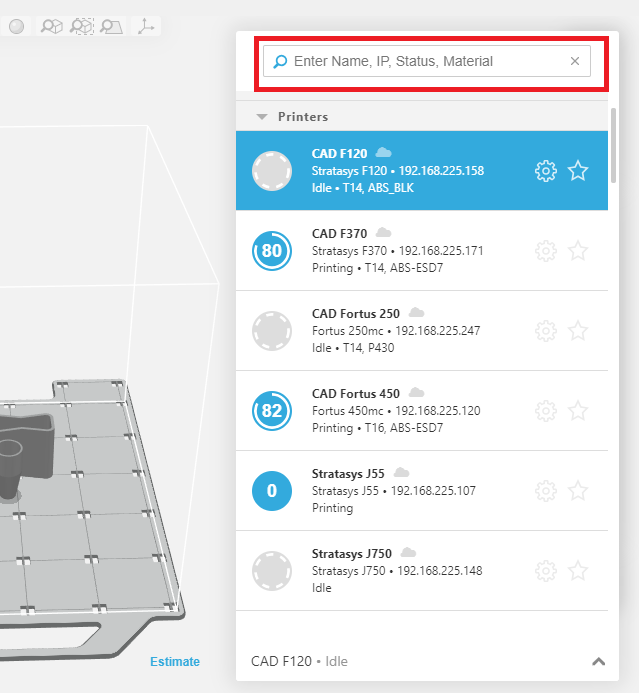Viewport: 639px width, 693px height.
Task: Favorite CAD F370 with star icon
Action: (578, 251)
